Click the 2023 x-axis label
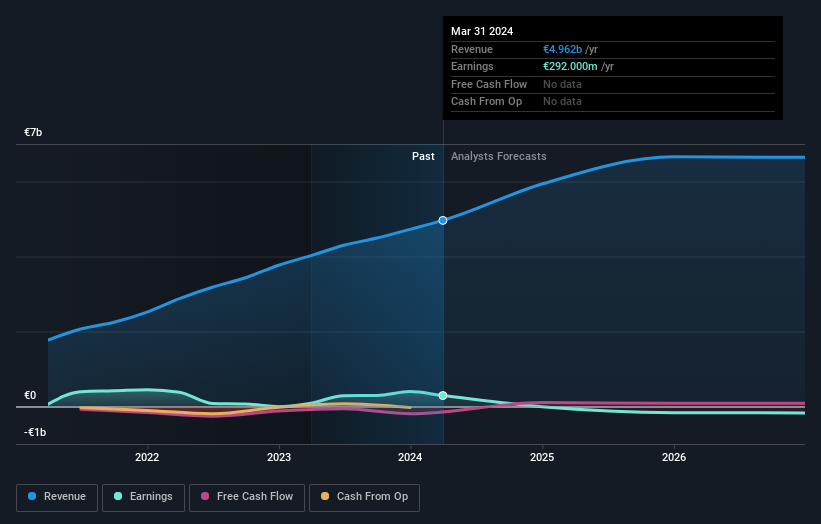Image resolution: width=821 pixels, height=524 pixels. pyautogui.click(x=279, y=457)
